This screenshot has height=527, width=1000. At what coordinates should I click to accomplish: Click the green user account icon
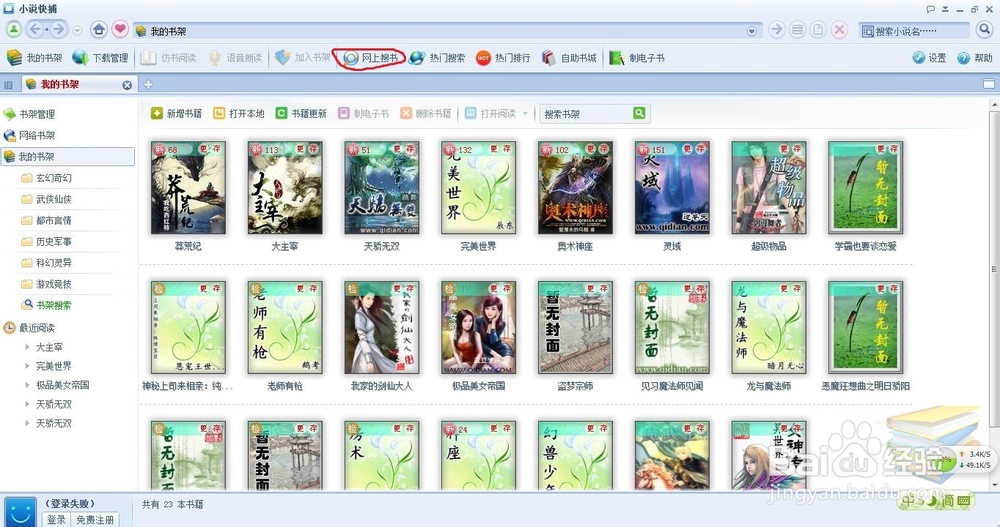[13, 29]
